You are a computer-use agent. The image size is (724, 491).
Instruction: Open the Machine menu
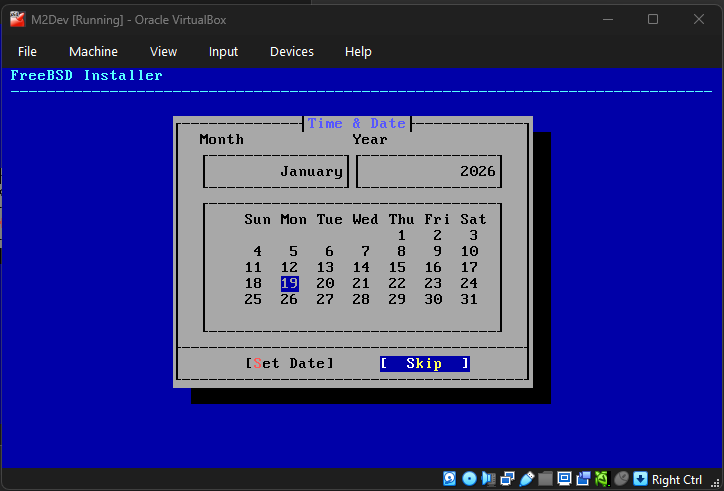[x=93, y=51]
